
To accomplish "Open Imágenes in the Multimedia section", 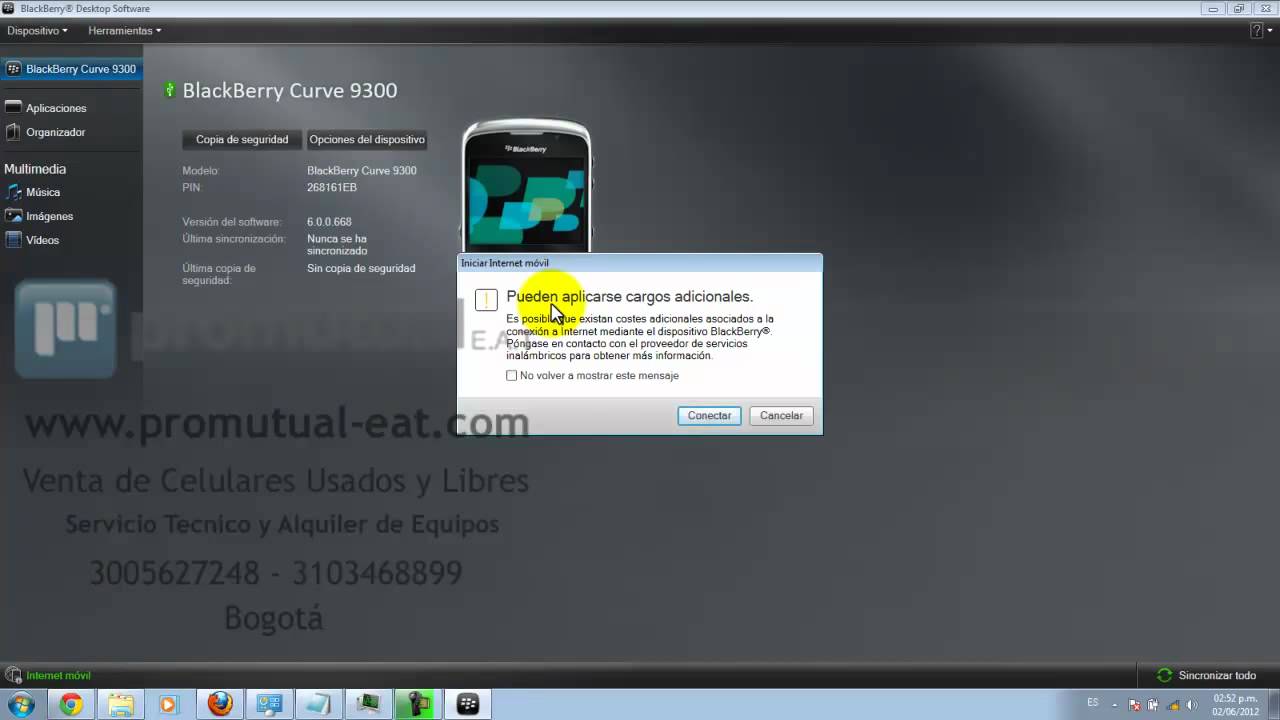I will [x=49, y=216].
